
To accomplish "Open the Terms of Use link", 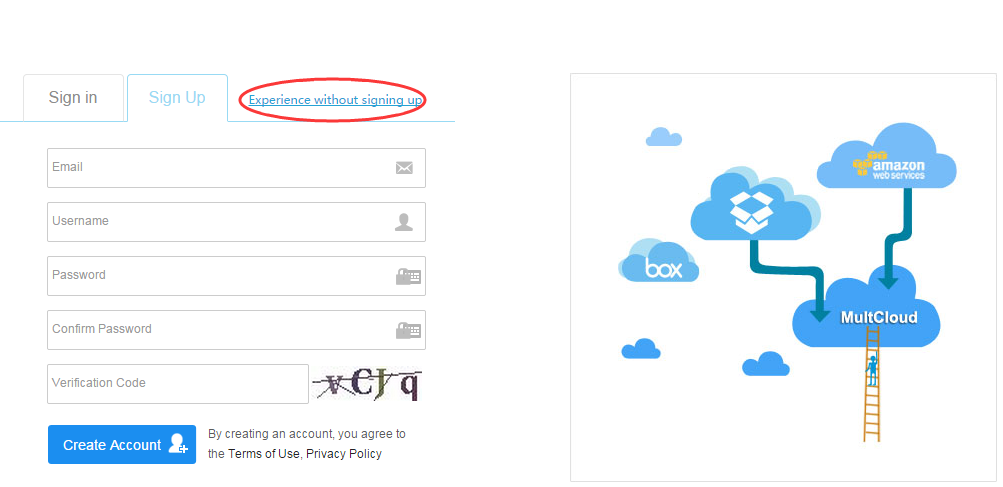I will [264, 454].
